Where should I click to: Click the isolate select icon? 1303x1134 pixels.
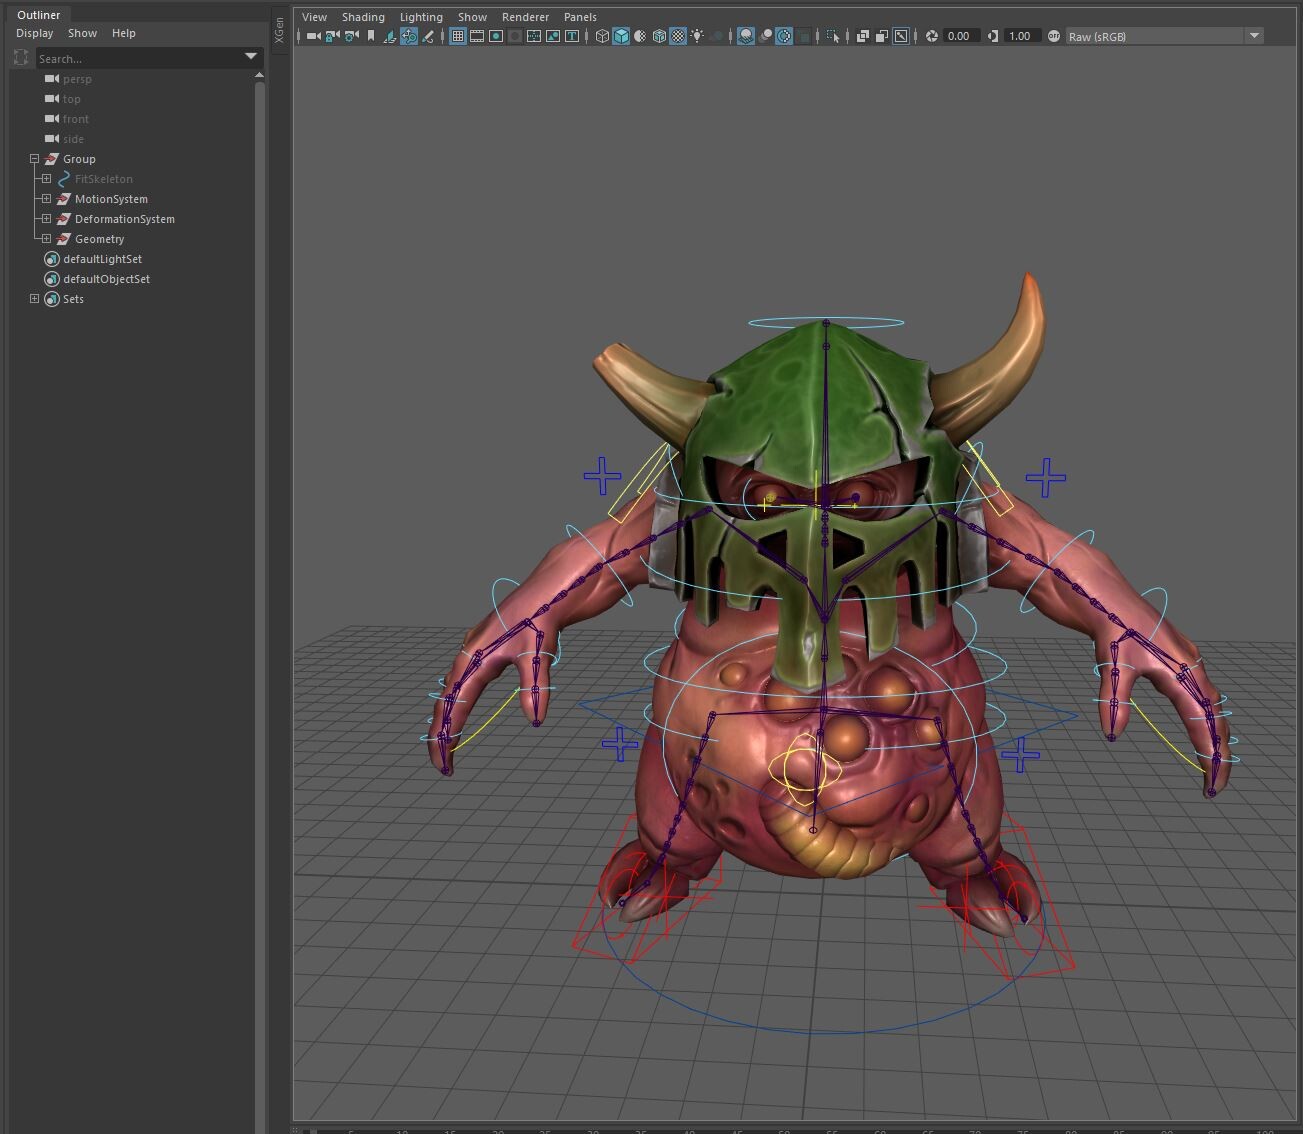click(832, 36)
